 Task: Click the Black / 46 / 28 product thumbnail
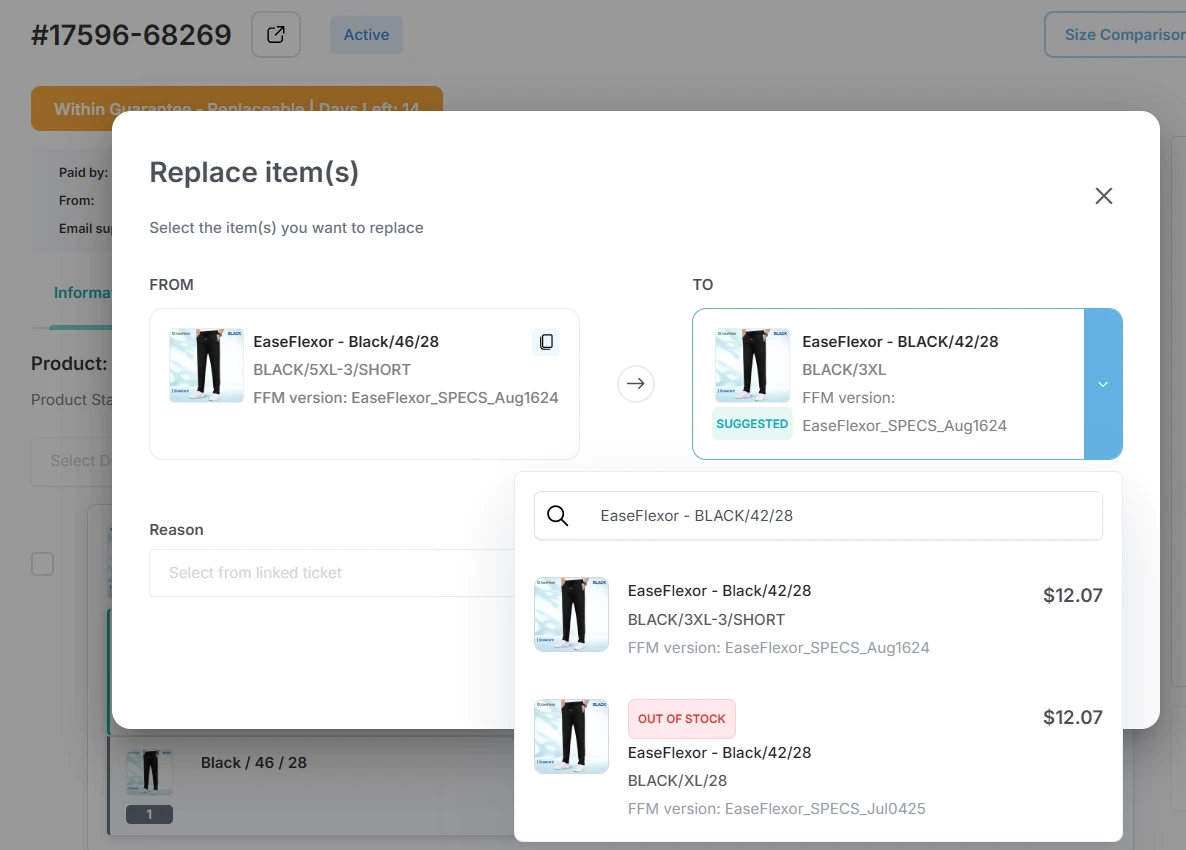coord(149,772)
